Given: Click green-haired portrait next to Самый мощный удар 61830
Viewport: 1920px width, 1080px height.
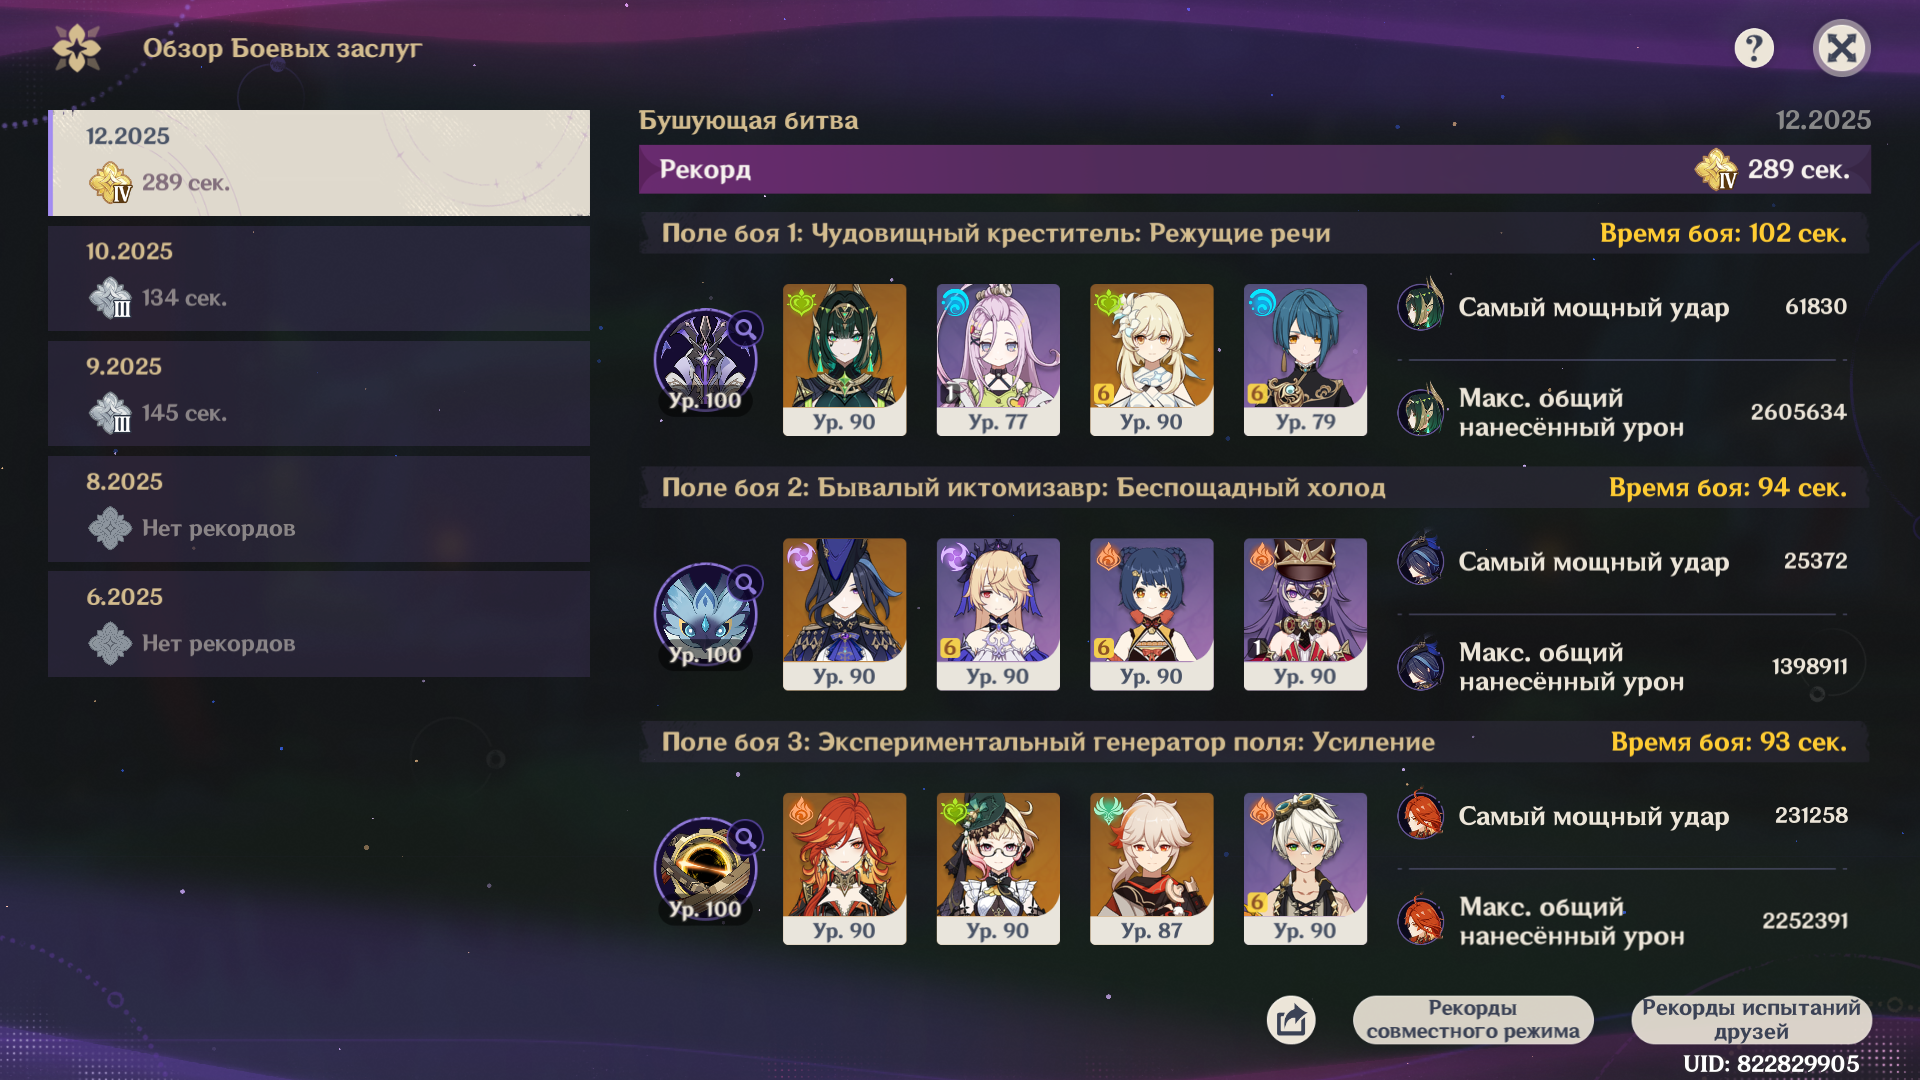Looking at the screenshot, I should tap(1421, 306).
